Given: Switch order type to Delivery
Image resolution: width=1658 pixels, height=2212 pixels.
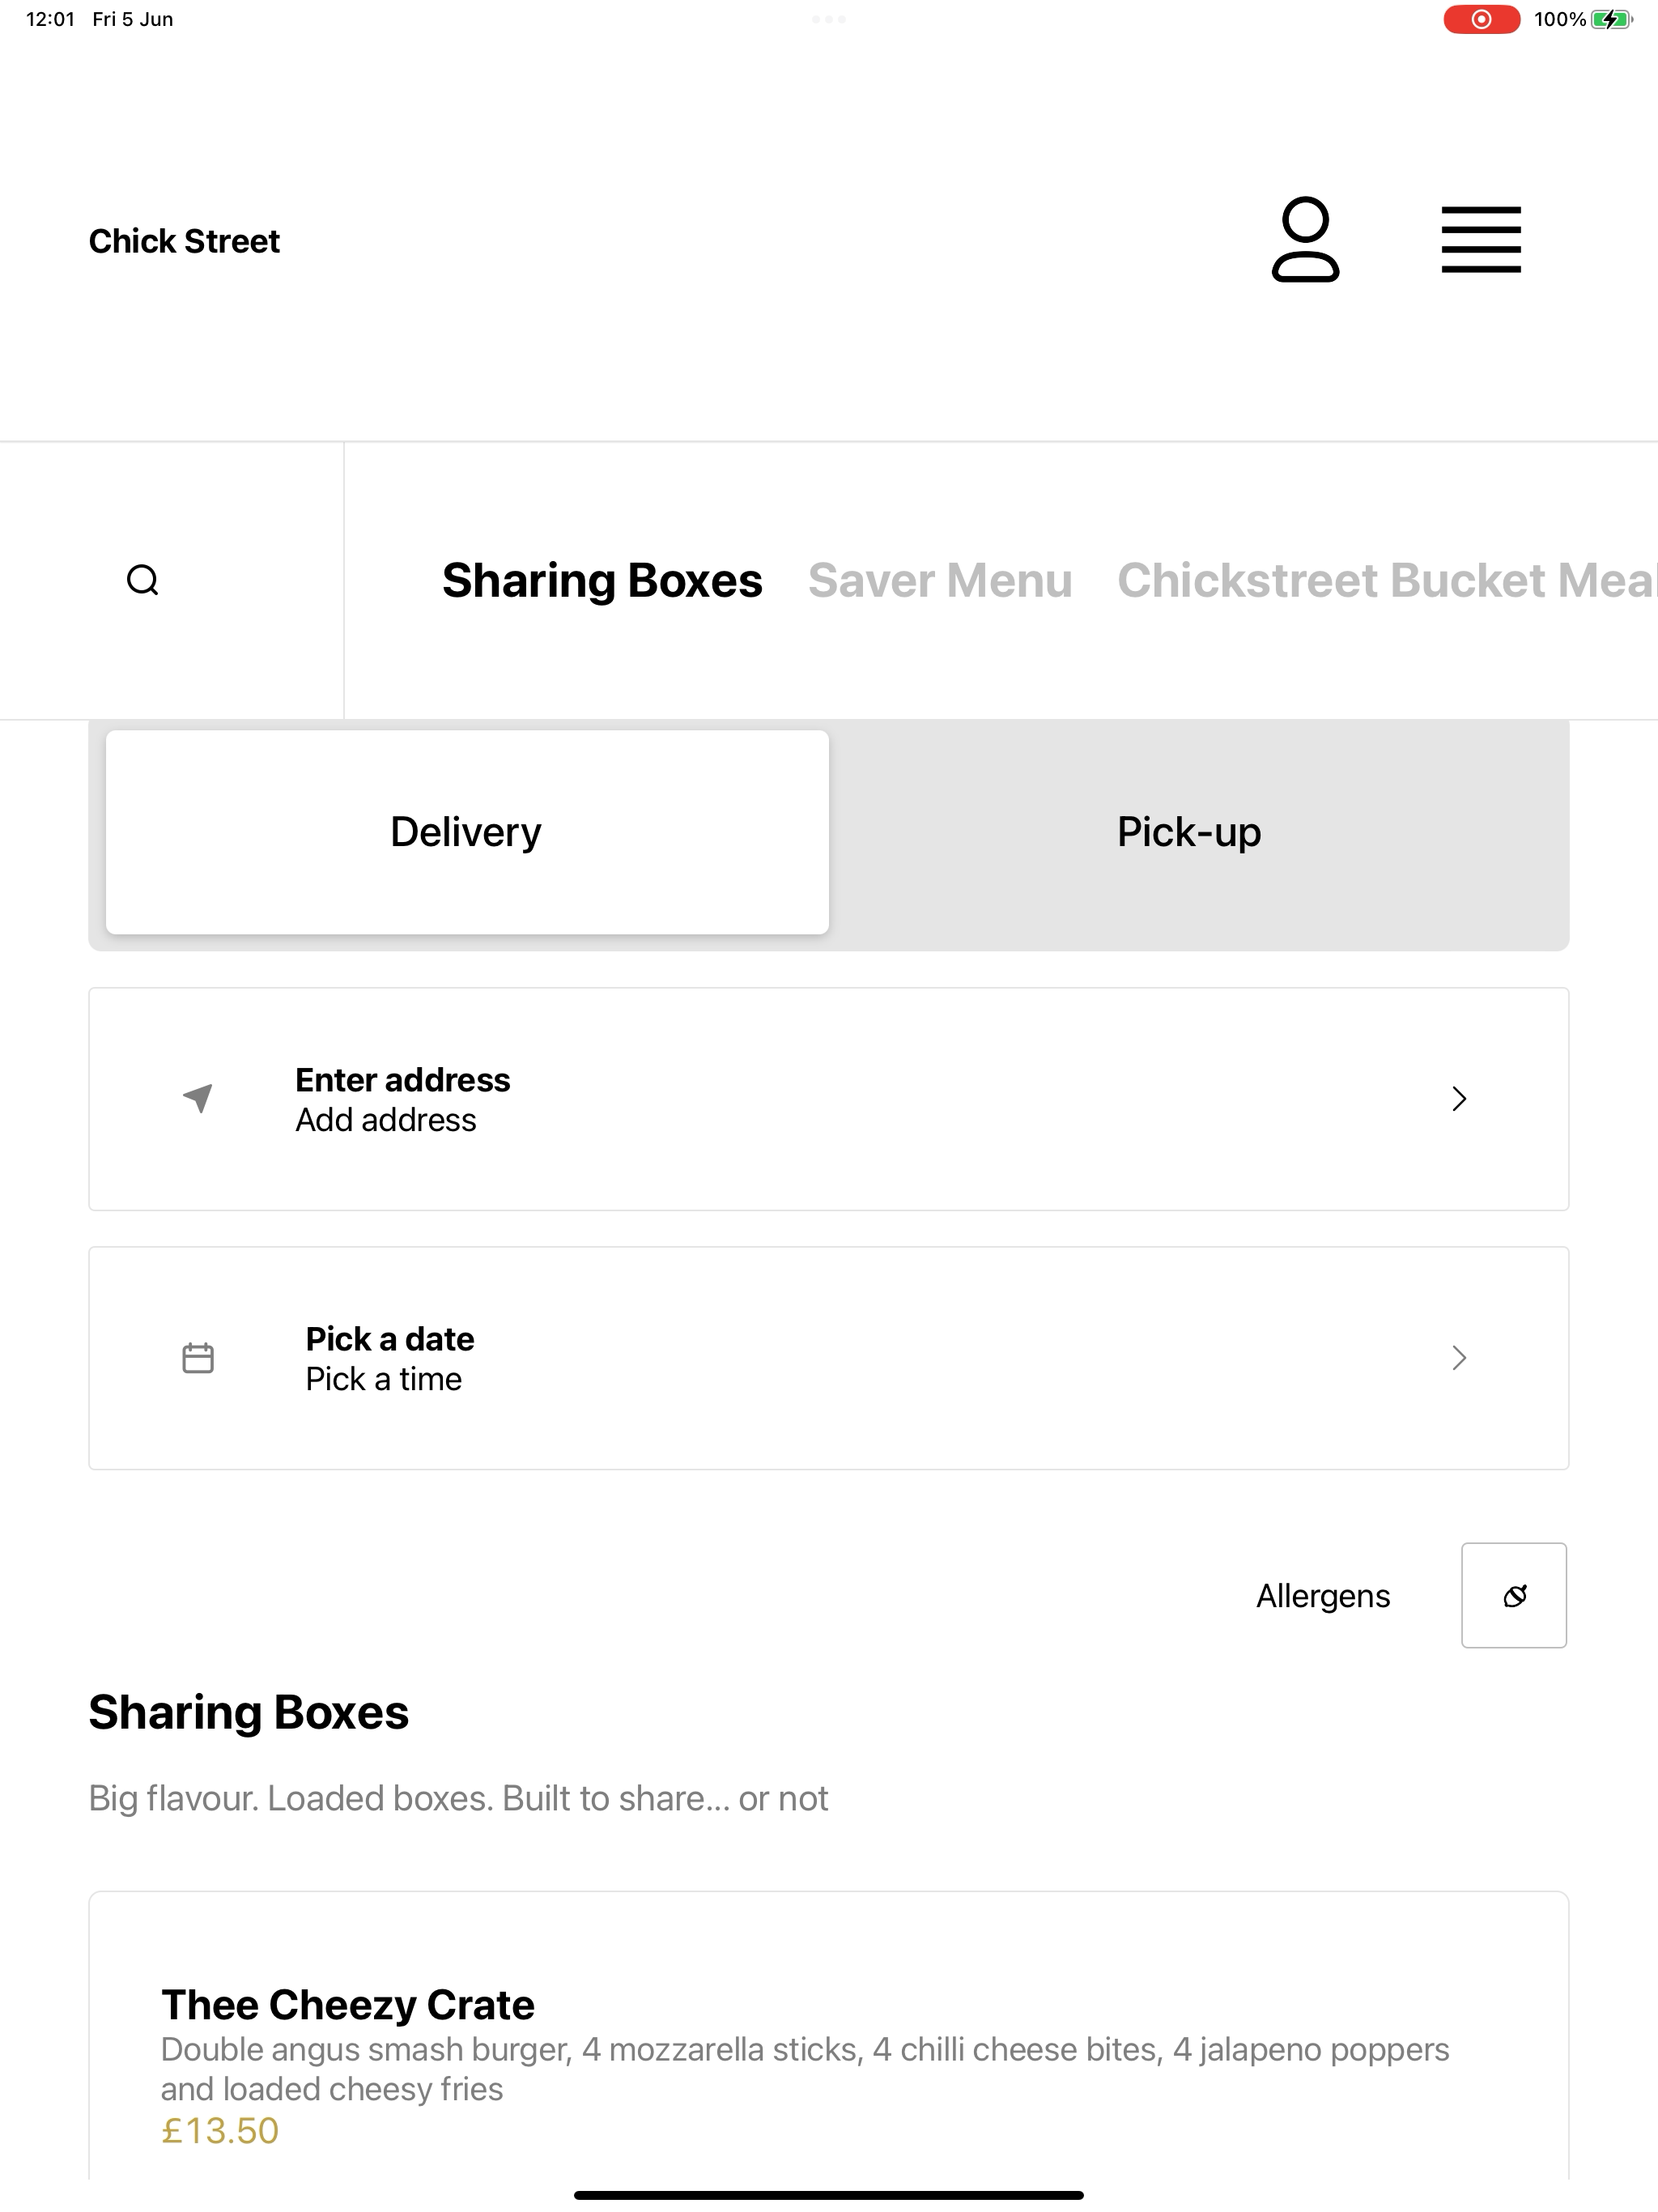Looking at the screenshot, I should click(x=467, y=832).
